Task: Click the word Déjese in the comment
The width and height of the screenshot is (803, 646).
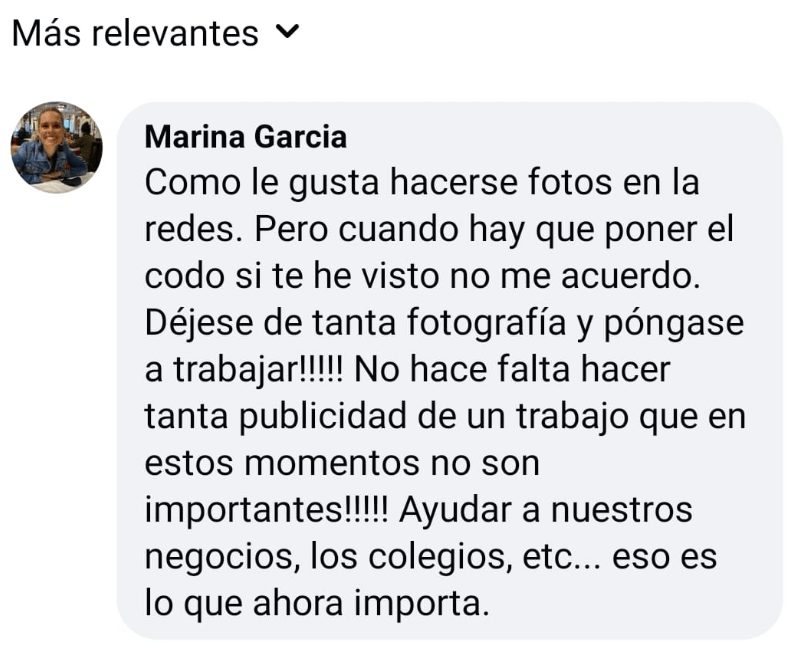Action: 199,323
